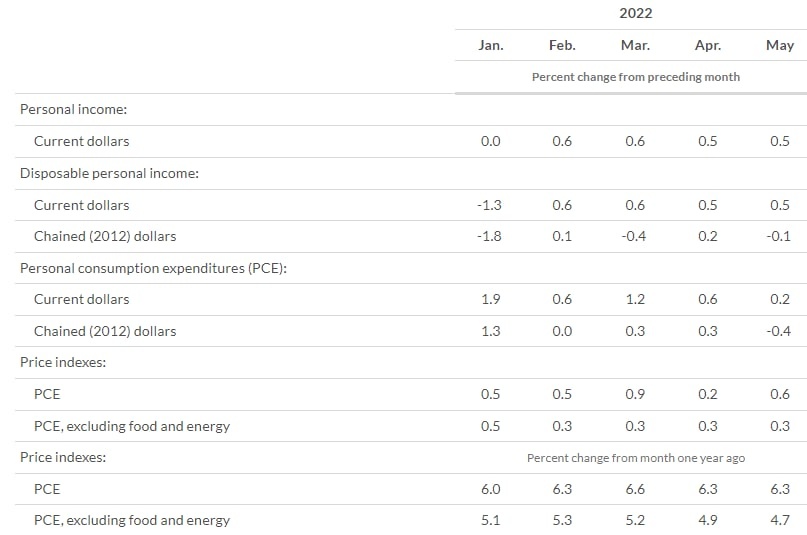Select the "Disposable personal income:" row heading
This screenshot has height=535, width=807.
[x=110, y=173]
